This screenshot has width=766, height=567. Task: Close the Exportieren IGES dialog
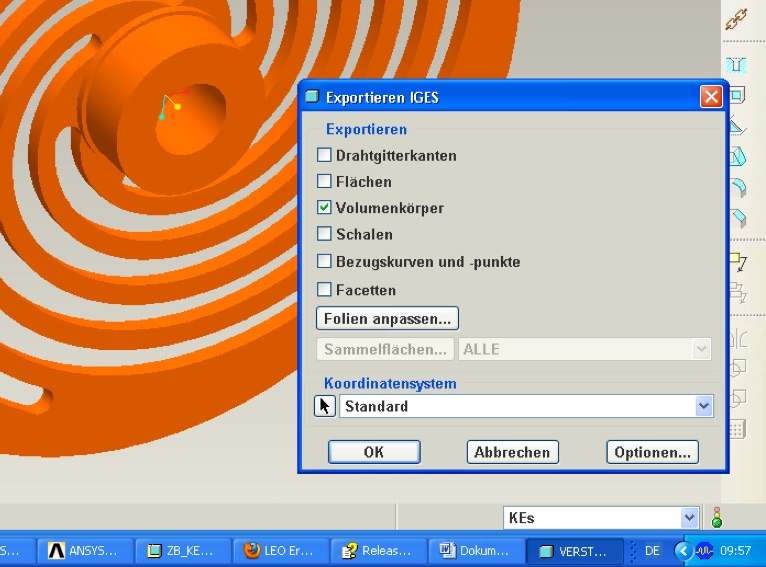[711, 96]
